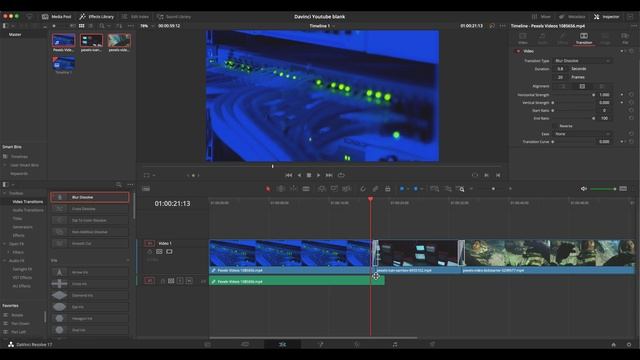
Task: Select Cross Dissolve transition
Action: [90, 209]
